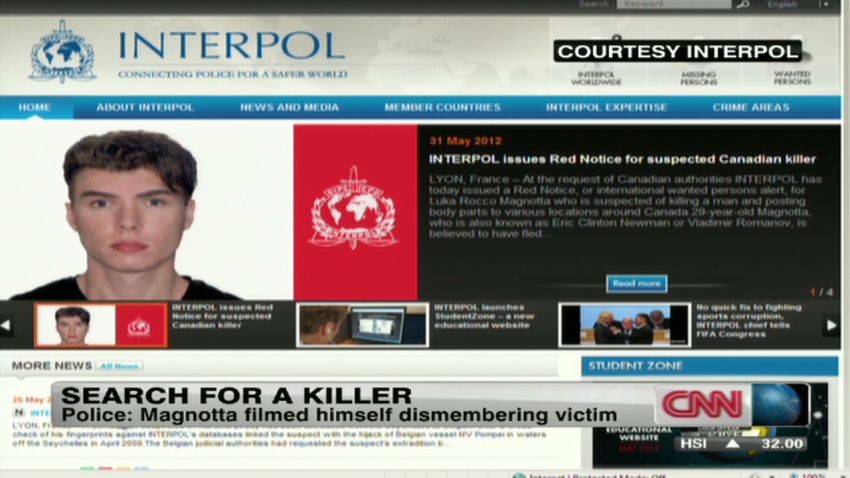Open ABOUT INTERPOL menu

coord(145,107)
